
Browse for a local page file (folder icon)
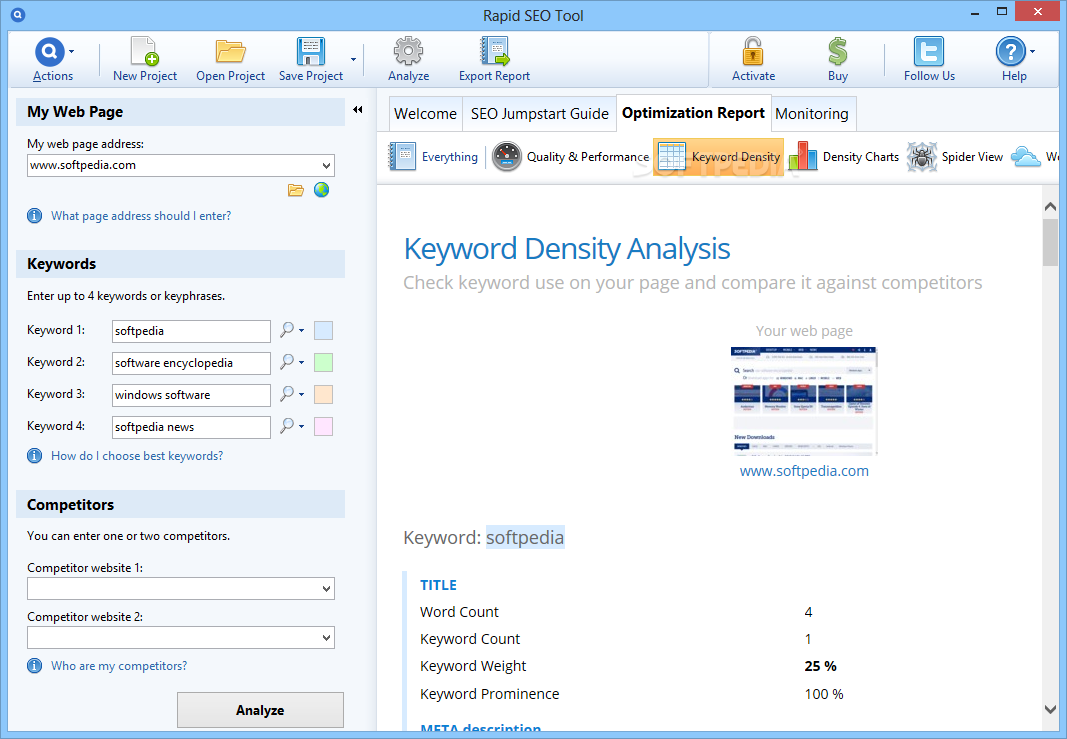point(295,190)
